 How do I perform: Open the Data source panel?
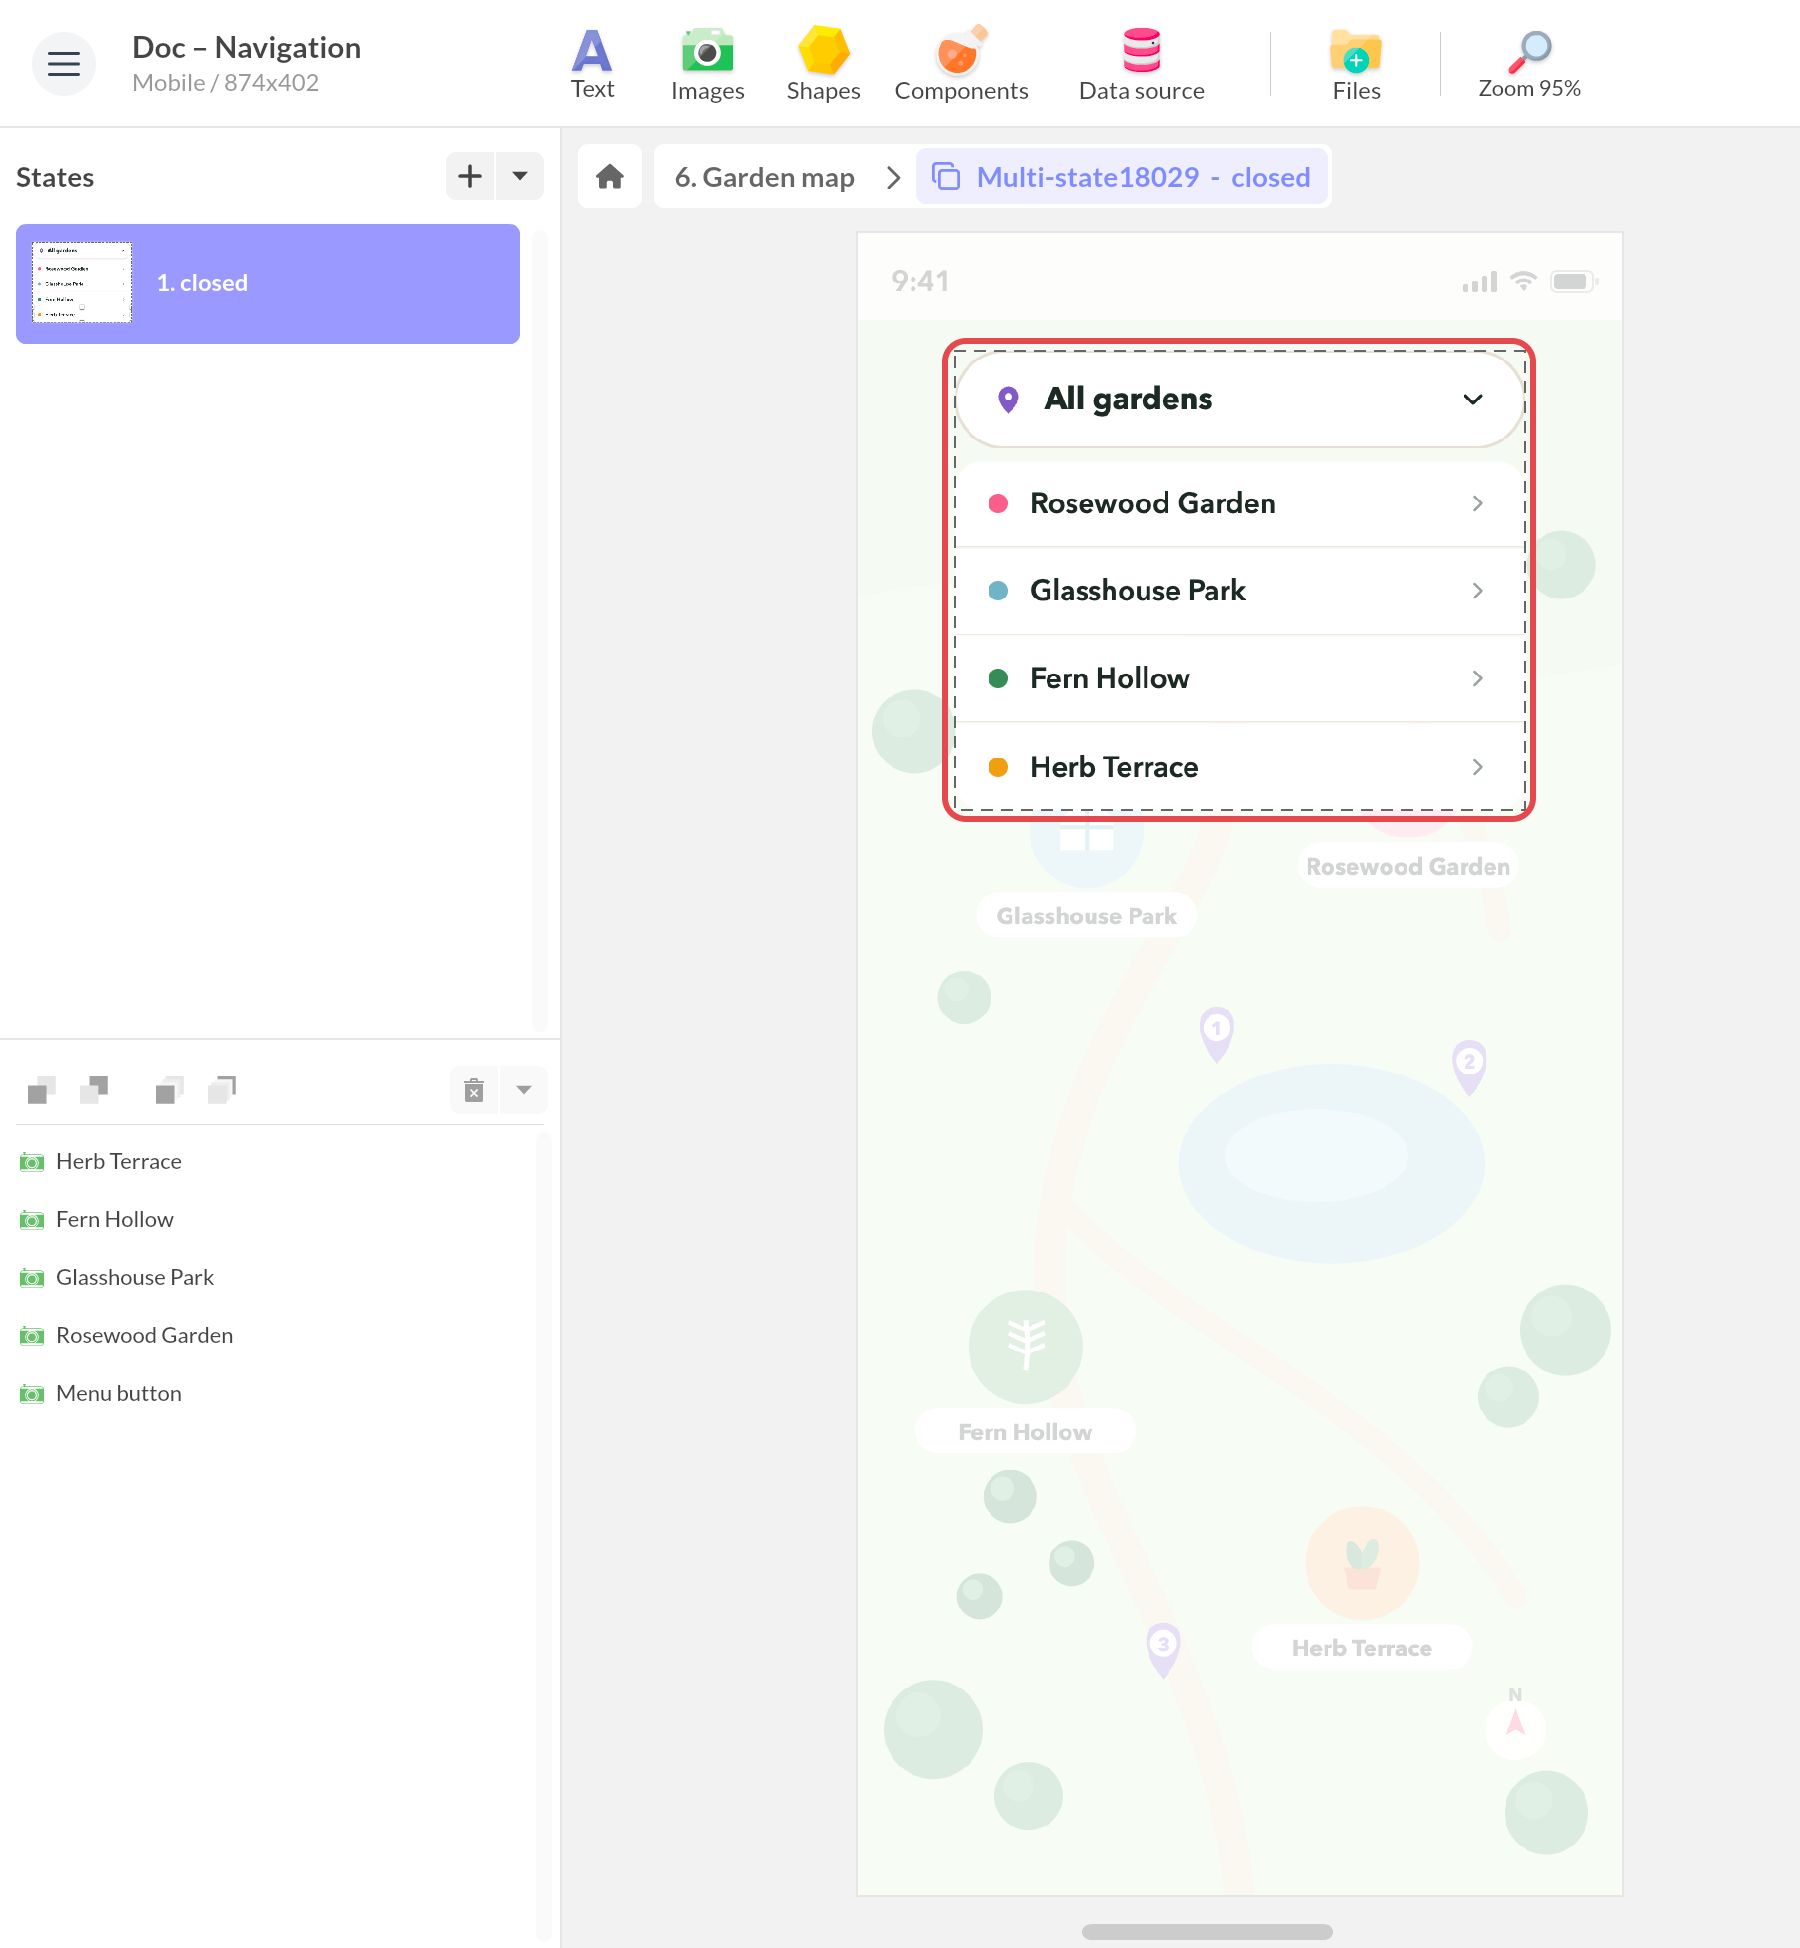coord(1141,64)
